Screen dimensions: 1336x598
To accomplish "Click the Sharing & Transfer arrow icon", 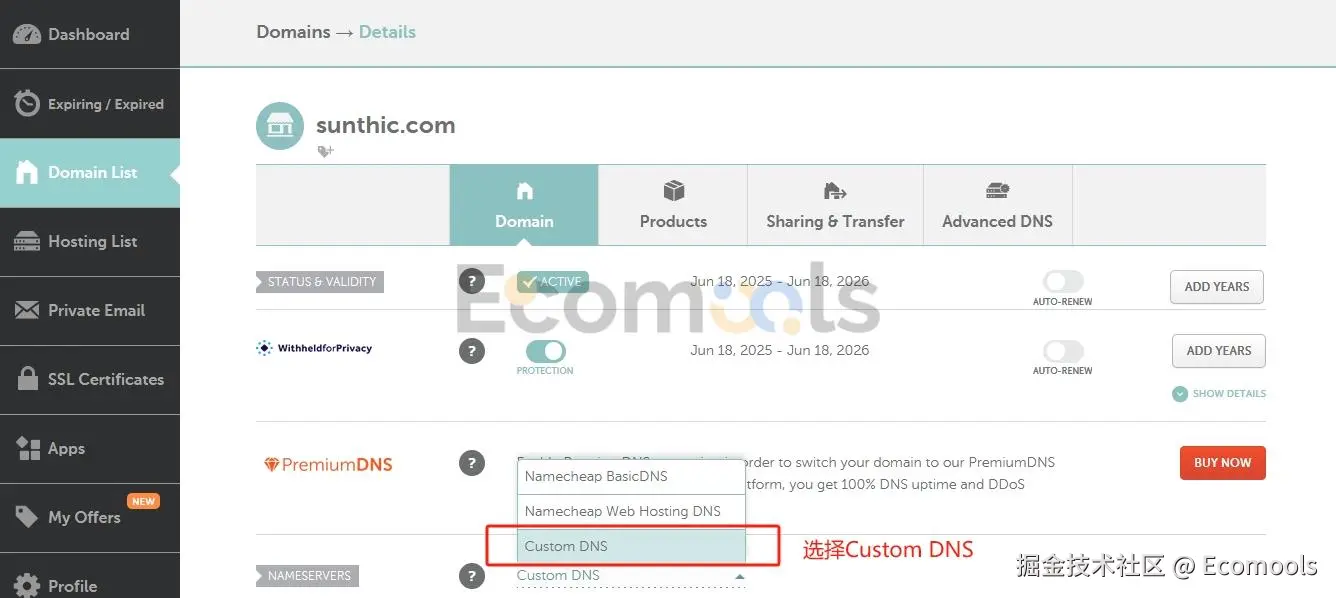I will tap(835, 191).
